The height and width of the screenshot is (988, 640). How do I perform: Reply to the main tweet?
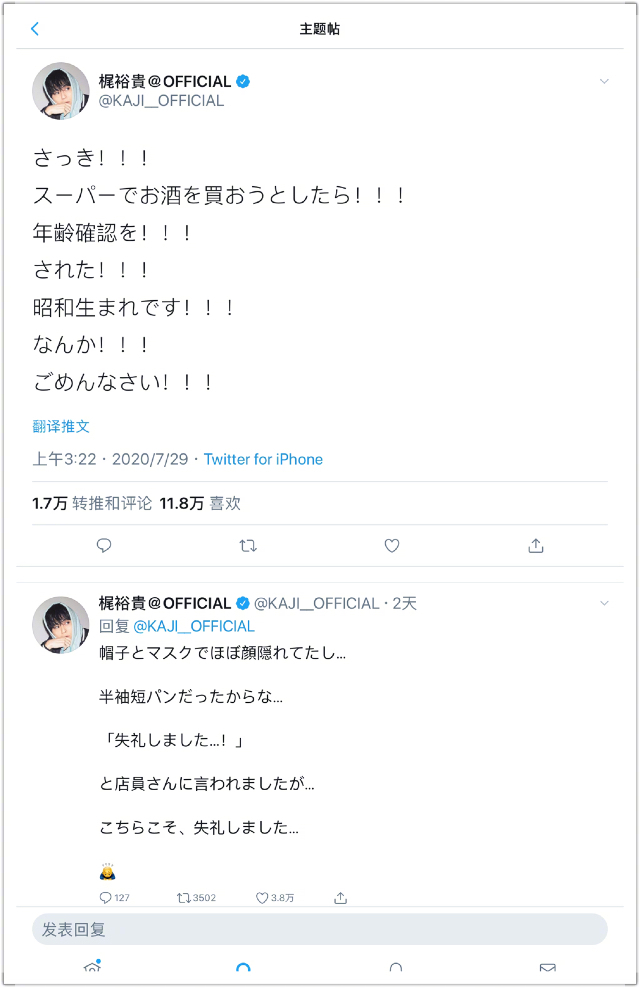coord(104,545)
